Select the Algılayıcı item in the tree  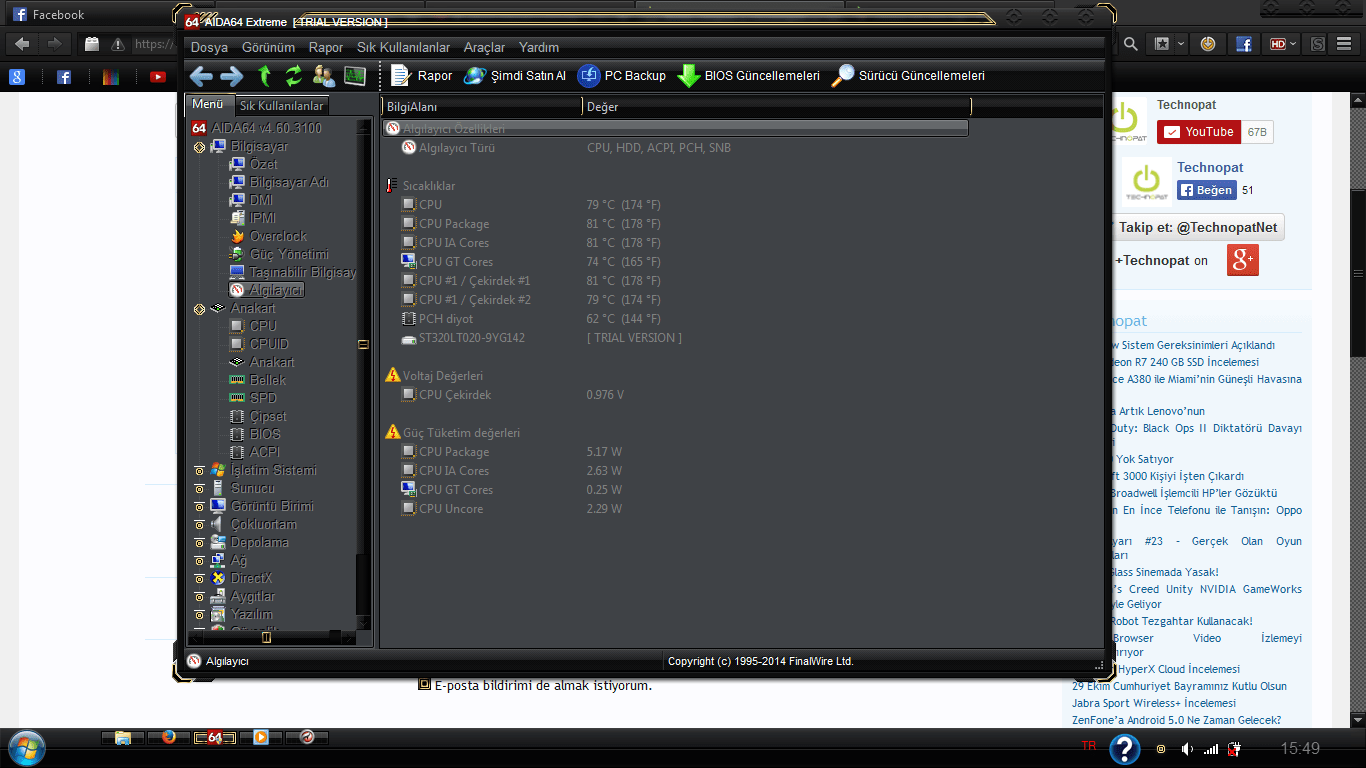pos(277,290)
